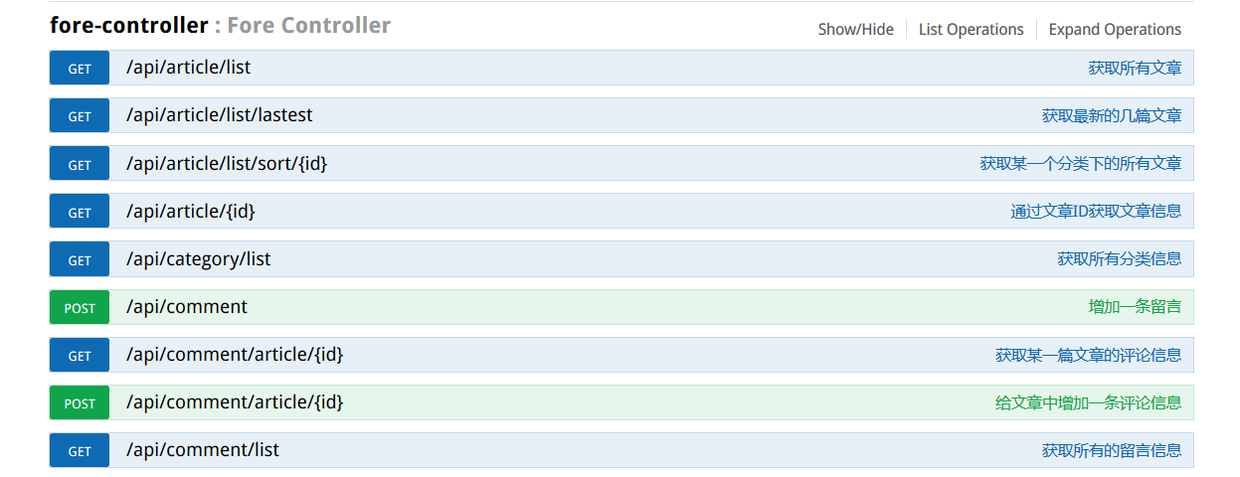
Task: Click GET badge for /api/article/list
Action: pos(80,68)
